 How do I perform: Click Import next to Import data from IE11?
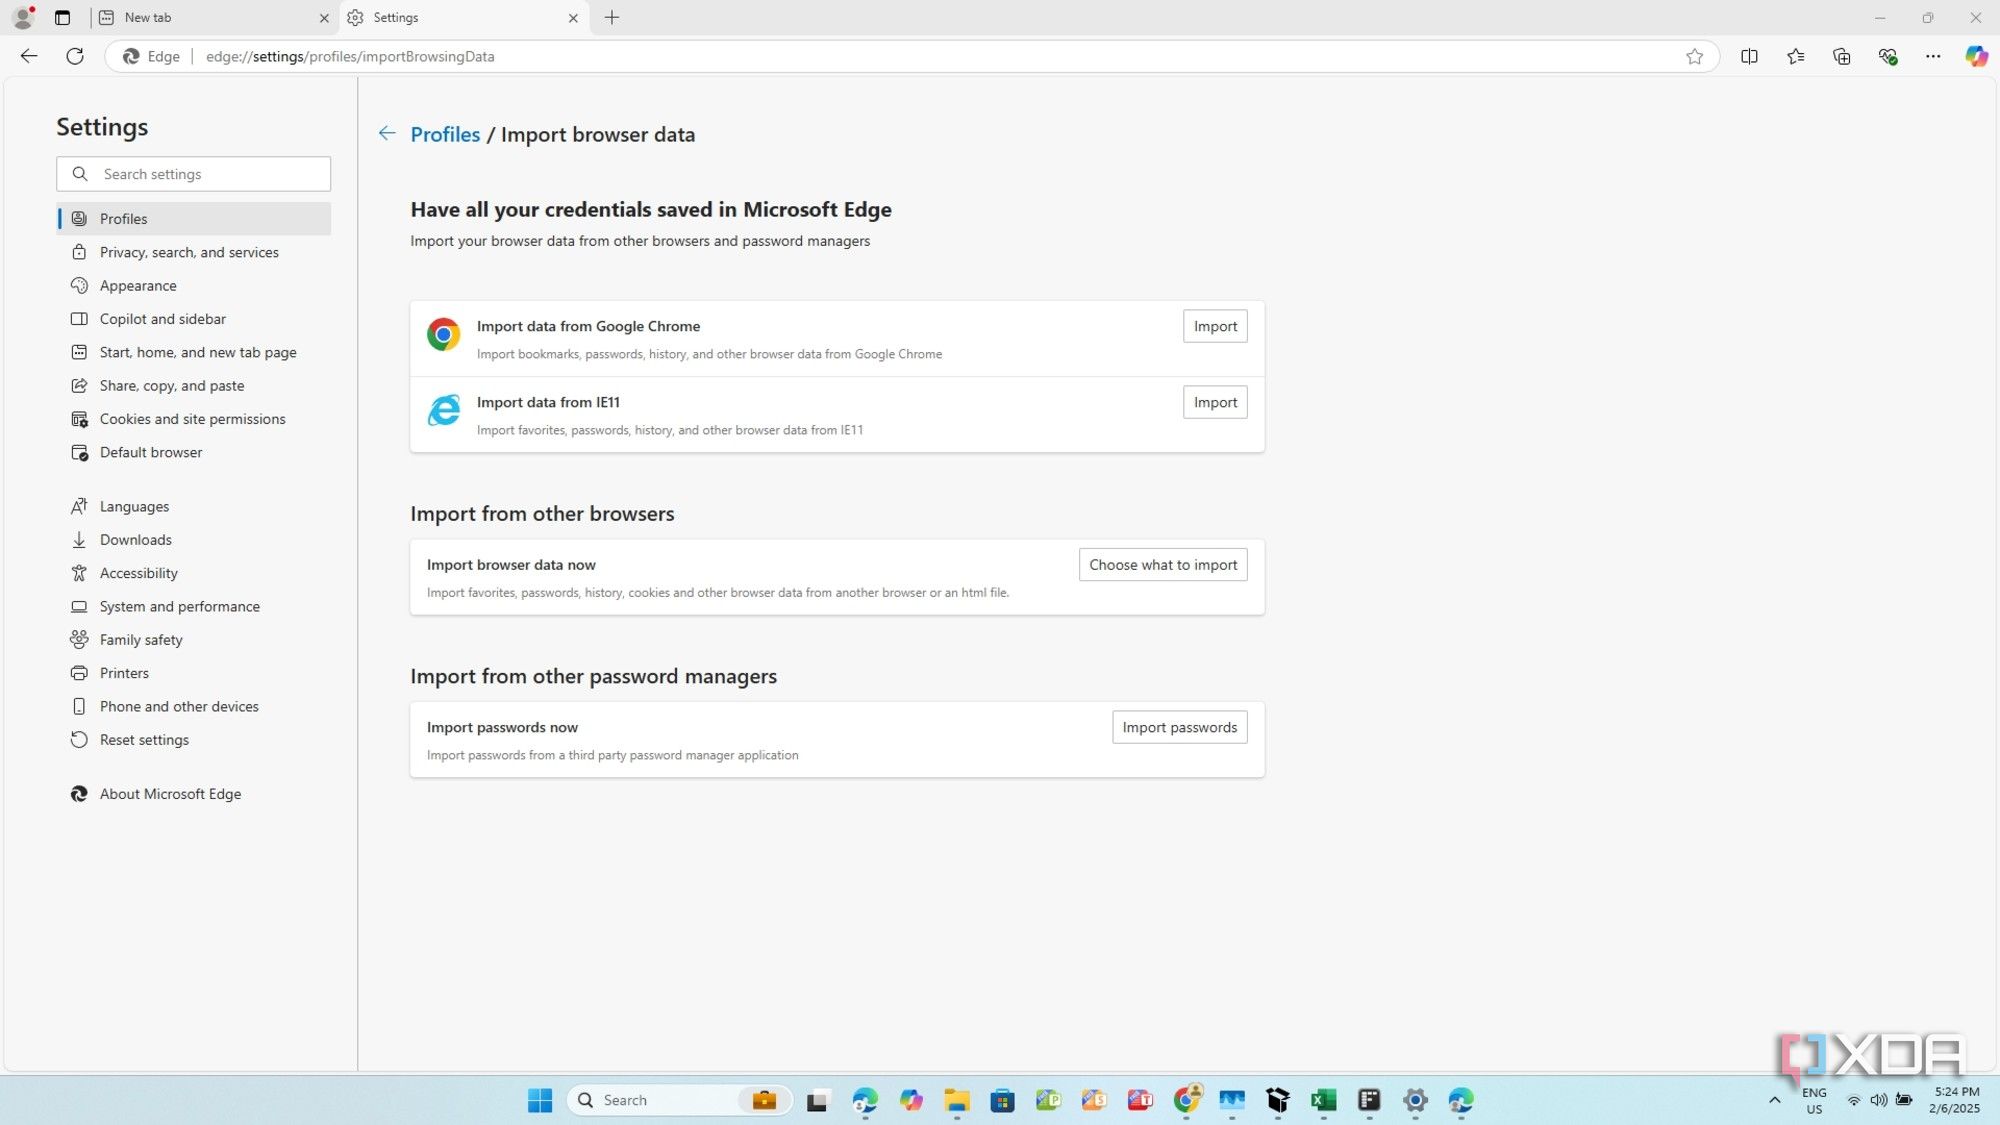tap(1214, 401)
